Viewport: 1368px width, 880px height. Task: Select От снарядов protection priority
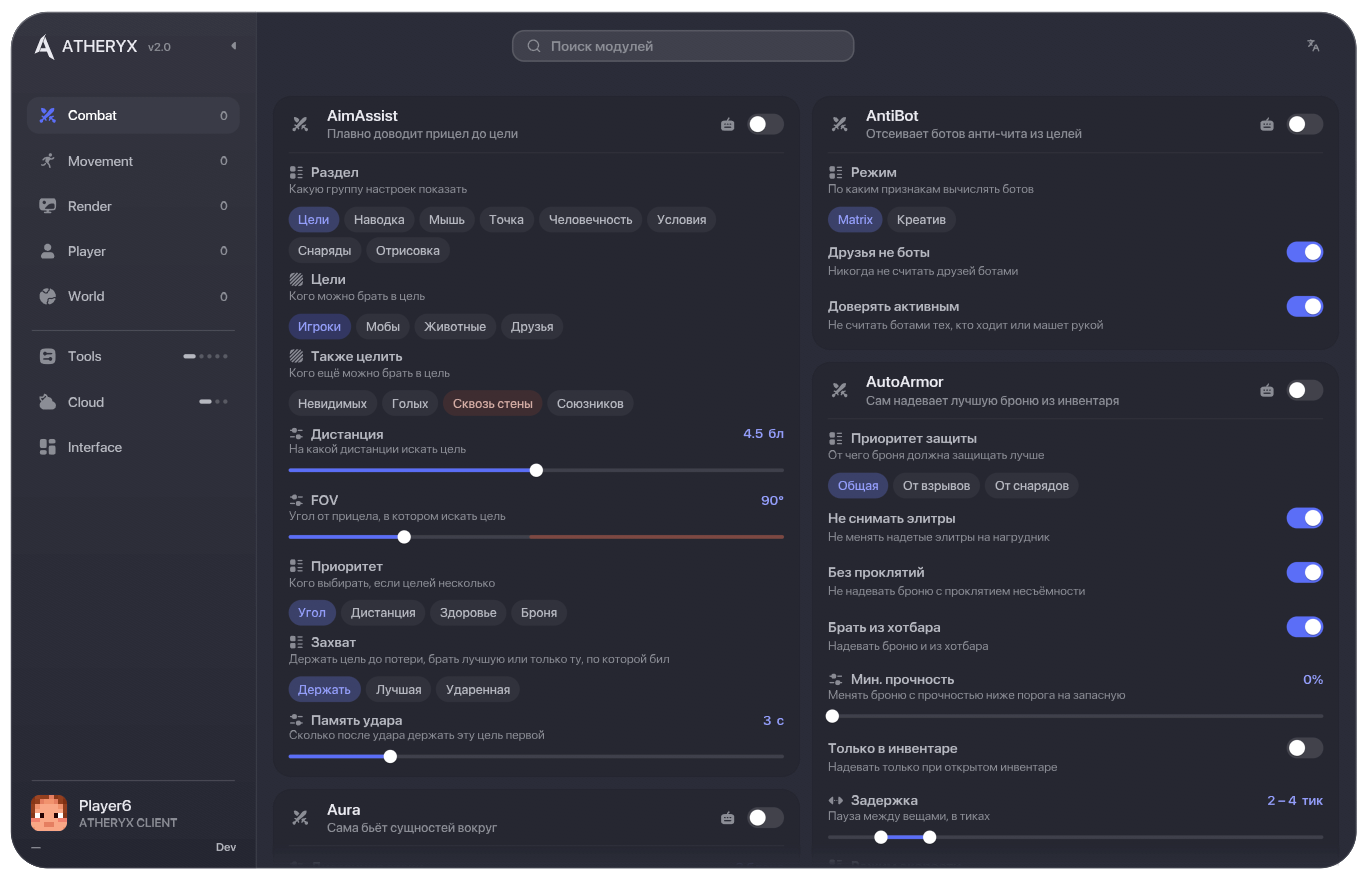click(x=1031, y=486)
